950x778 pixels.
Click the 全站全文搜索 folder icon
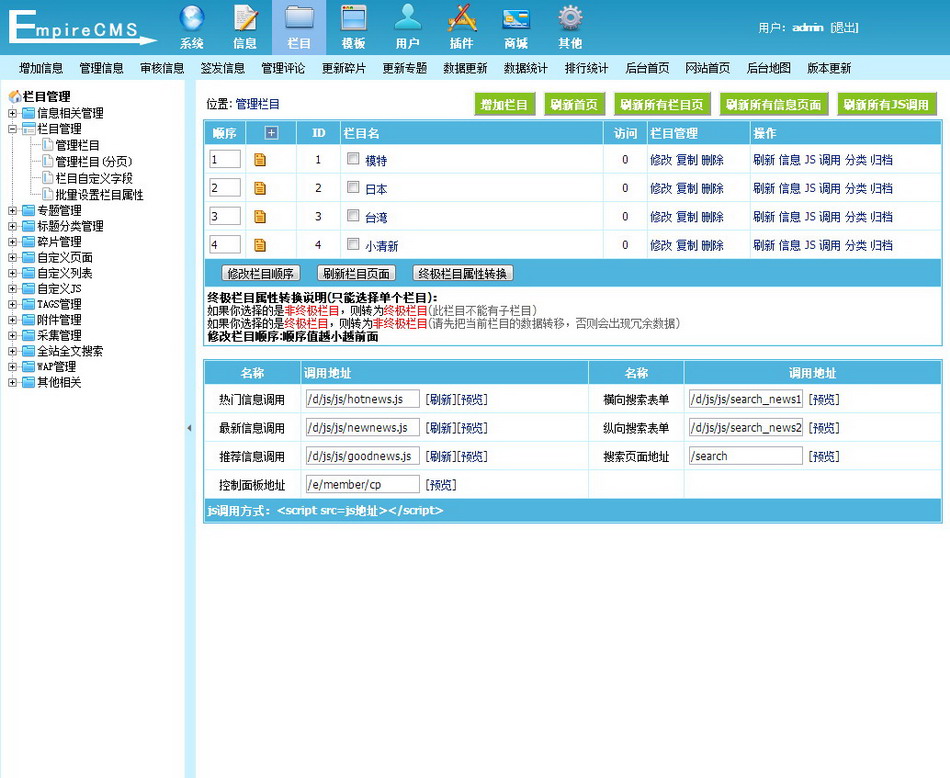pyautogui.click(x=28, y=351)
